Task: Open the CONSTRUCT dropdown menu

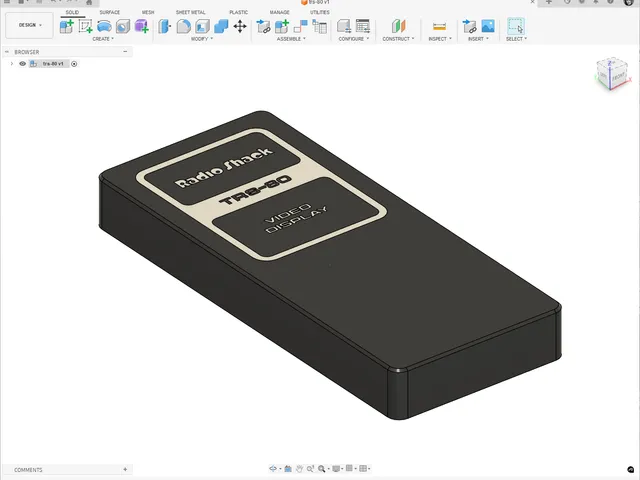Action: tap(398, 39)
